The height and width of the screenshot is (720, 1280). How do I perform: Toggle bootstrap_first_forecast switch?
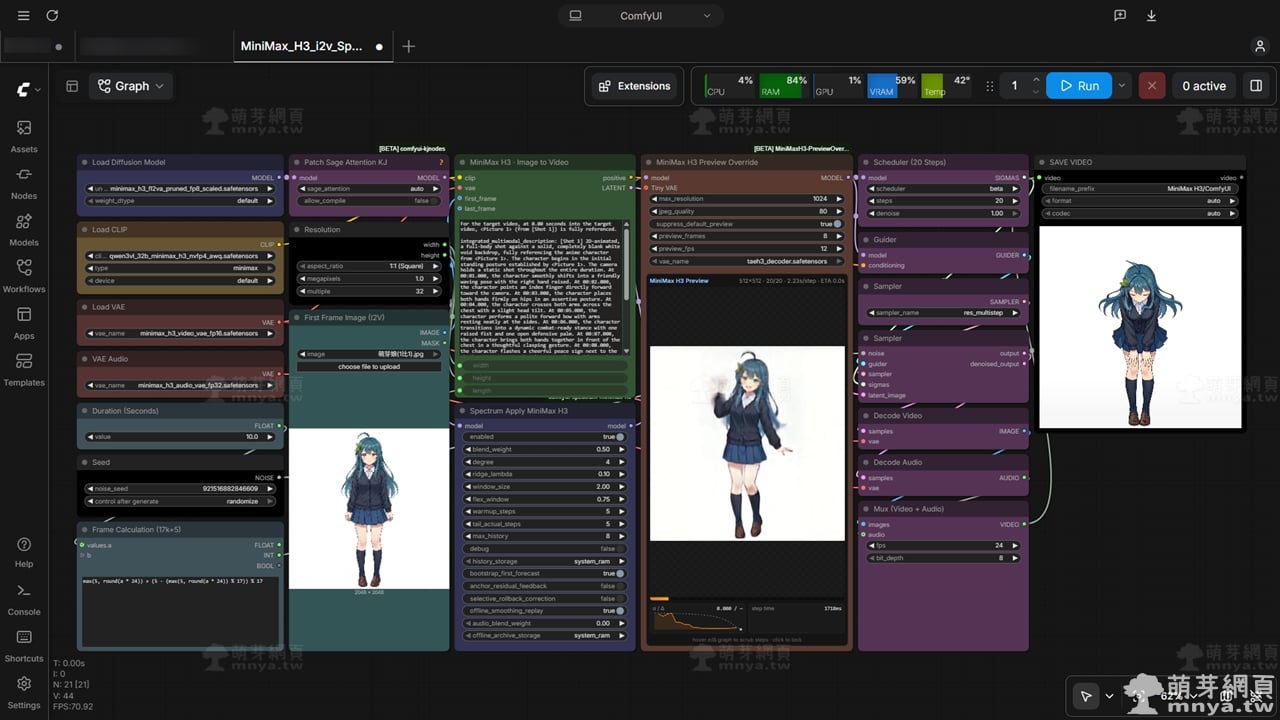pos(620,574)
